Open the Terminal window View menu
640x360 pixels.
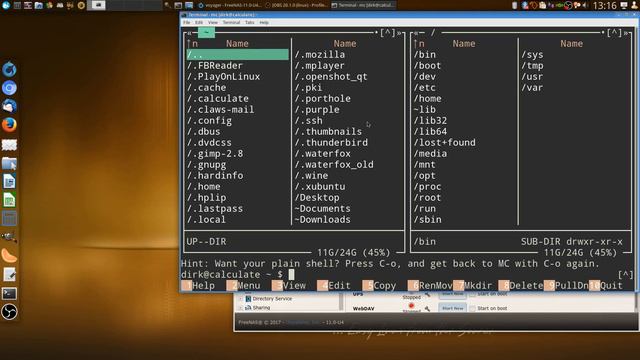[213, 22]
